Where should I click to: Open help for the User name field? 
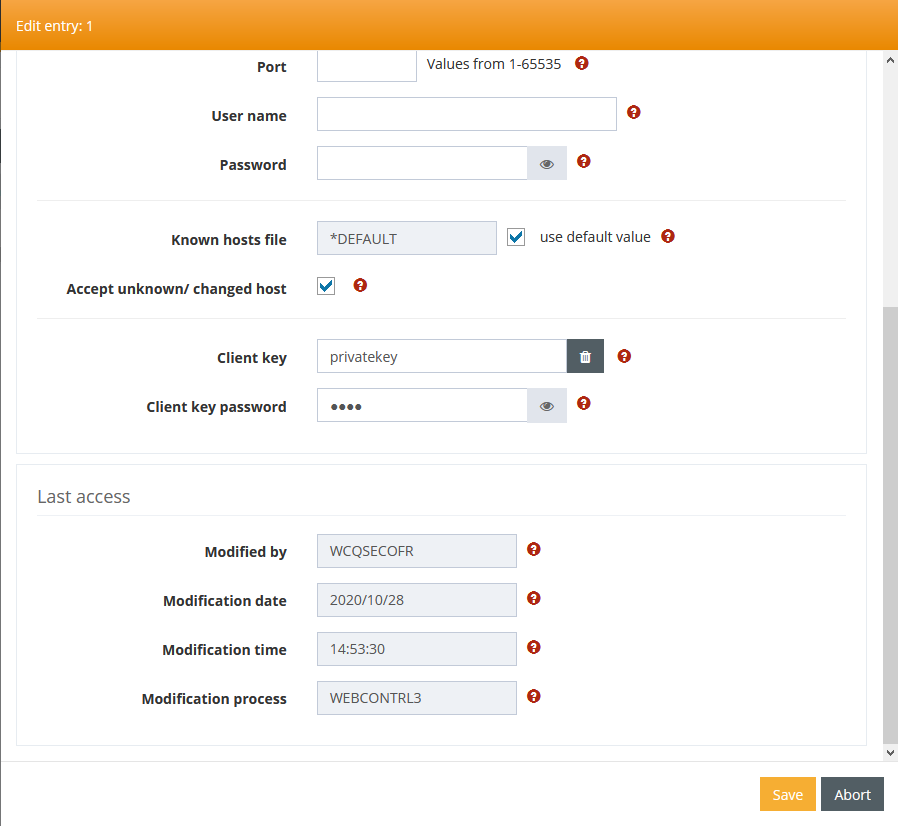coord(633,112)
